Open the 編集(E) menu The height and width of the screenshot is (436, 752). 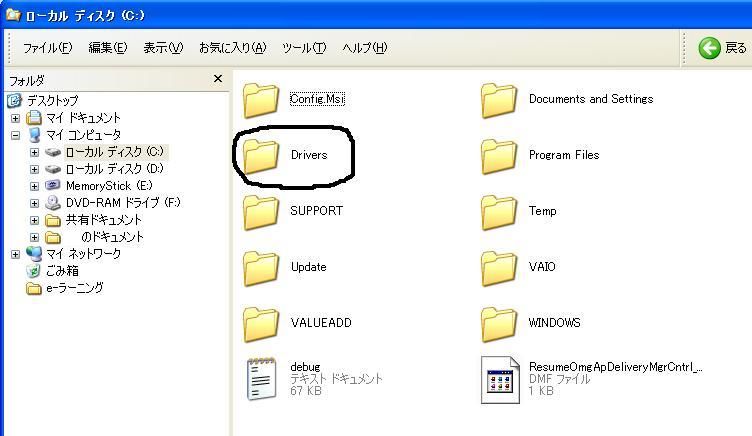click(x=108, y=48)
